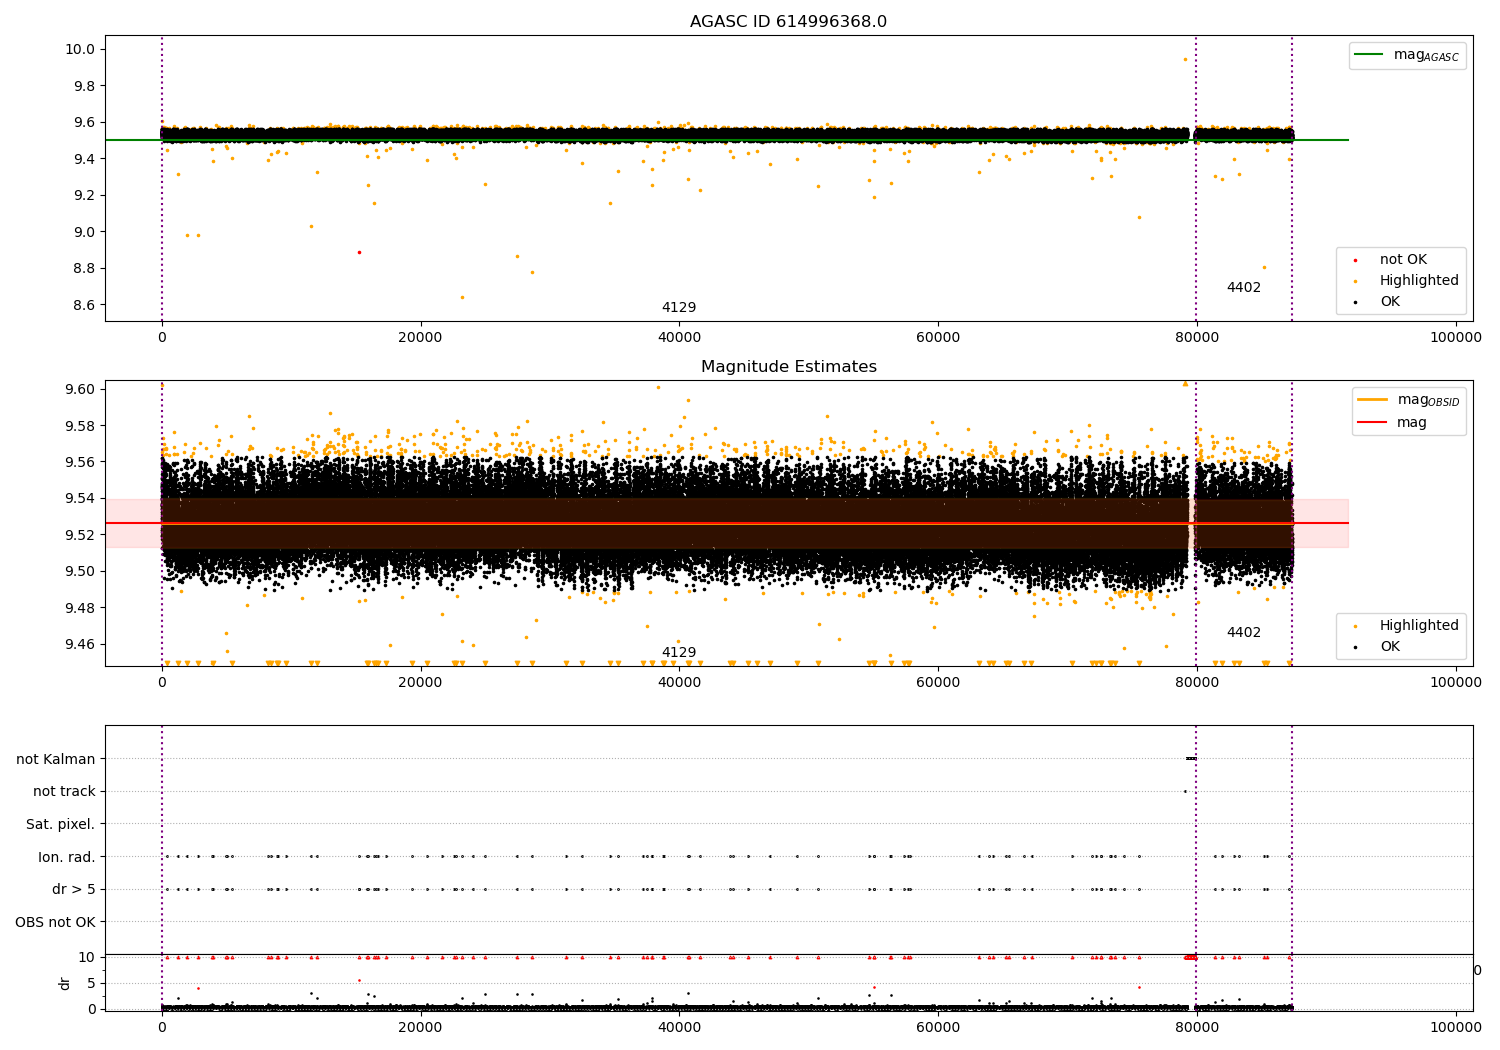
Task: Click the 'not Kalman' row label
Action: click(56, 759)
